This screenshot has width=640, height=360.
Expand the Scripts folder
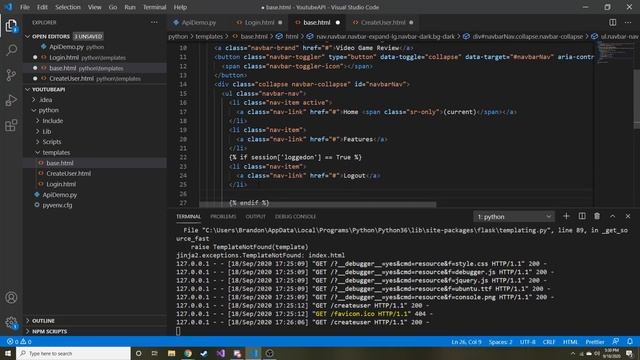pos(38,142)
